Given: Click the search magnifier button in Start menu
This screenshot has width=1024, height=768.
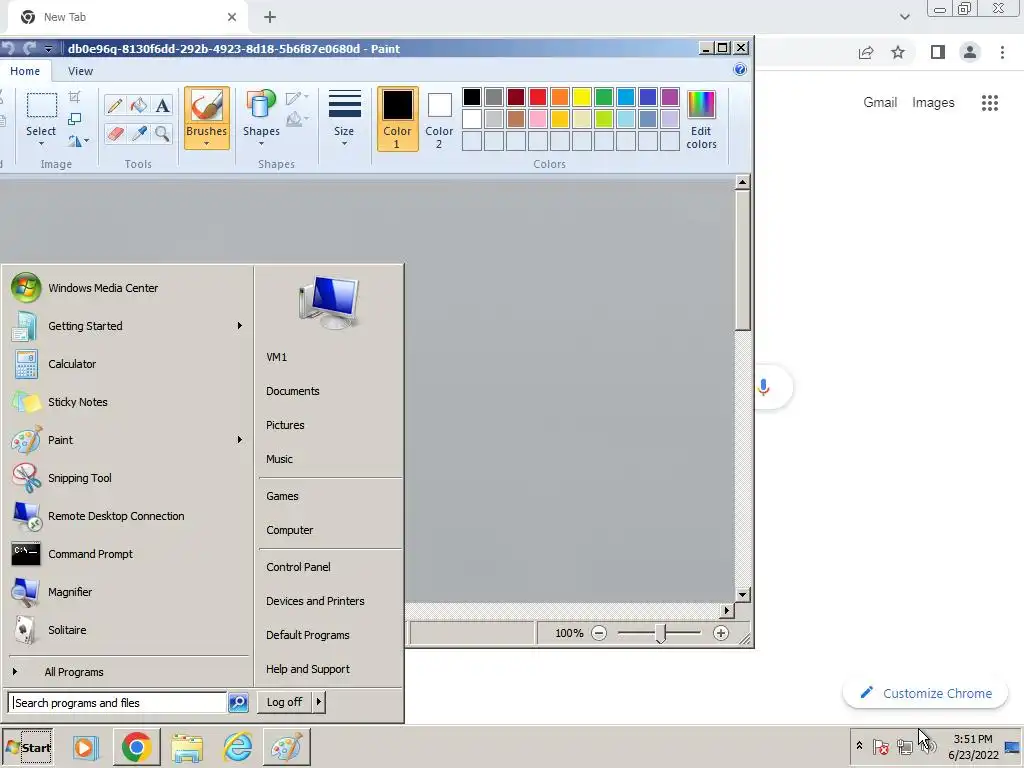Looking at the screenshot, I should point(238,703).
